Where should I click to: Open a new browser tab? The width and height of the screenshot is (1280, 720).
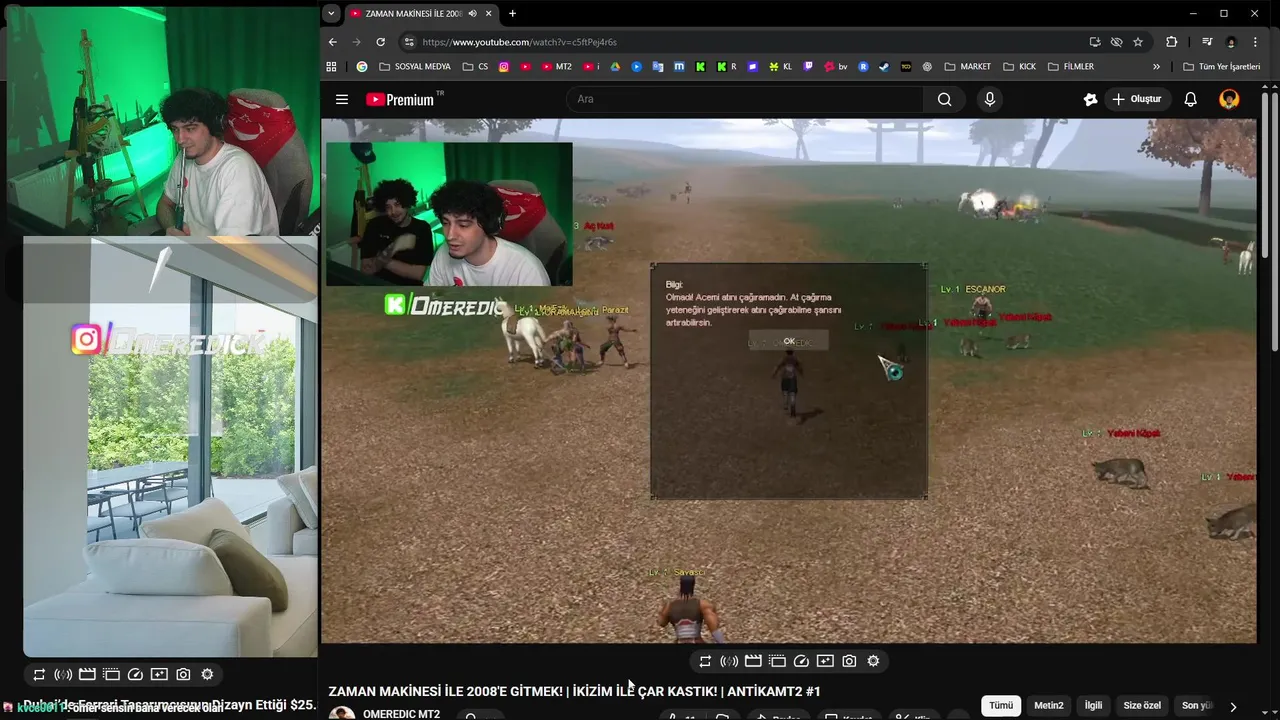[512, 14]
